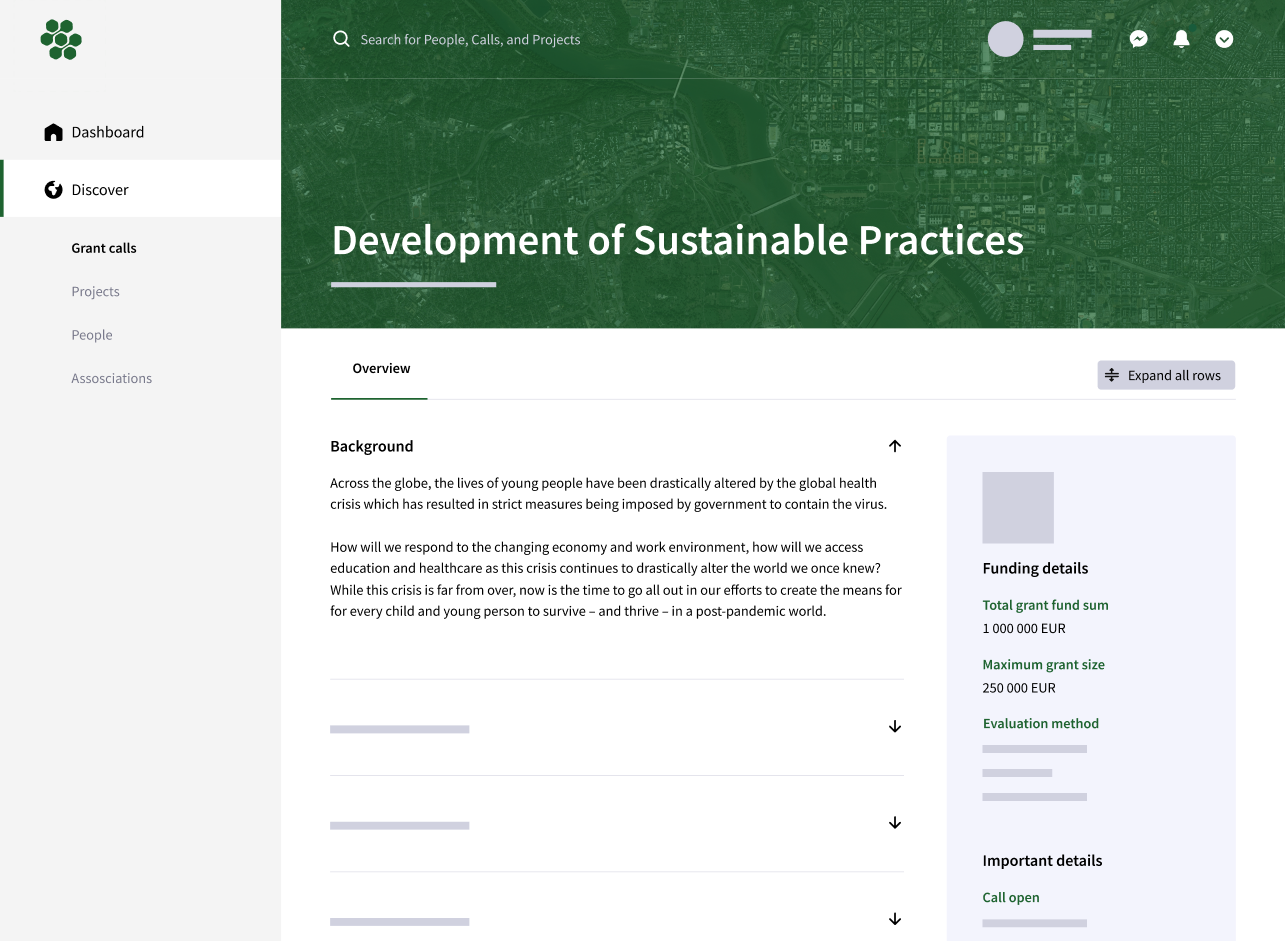Click the Dashboard home icon
This screenshot has height=941, width=1285.
click(54, 132)
